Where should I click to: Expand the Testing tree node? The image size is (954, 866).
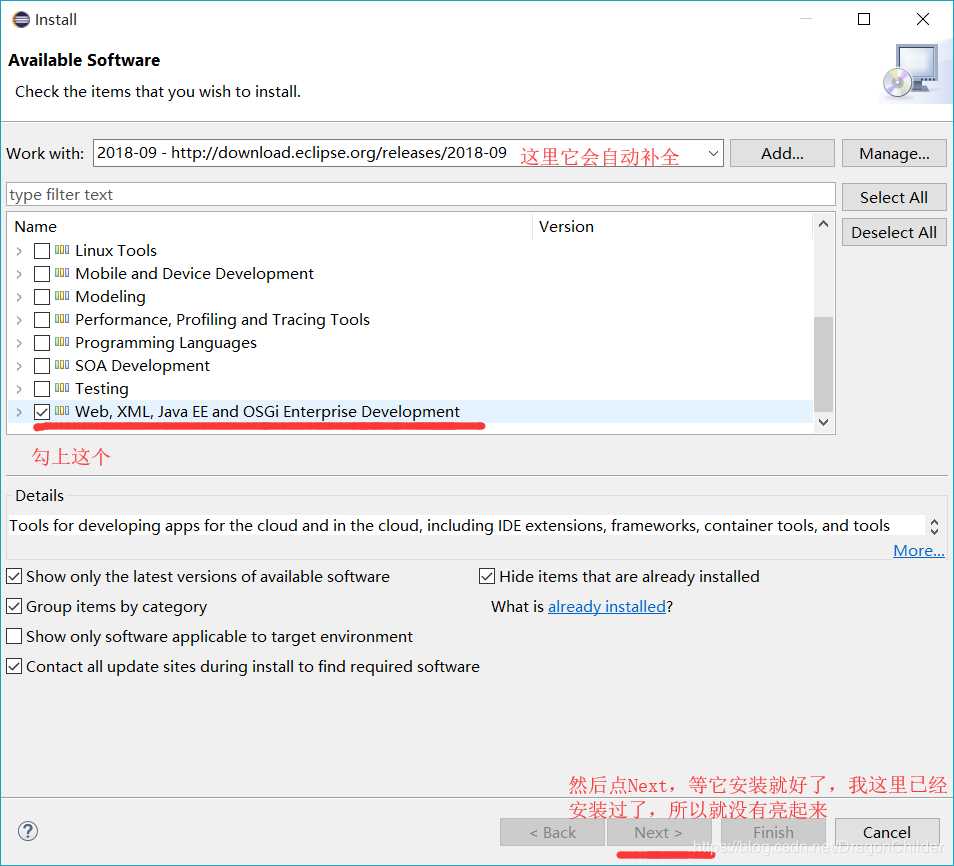tap(19, 389)
